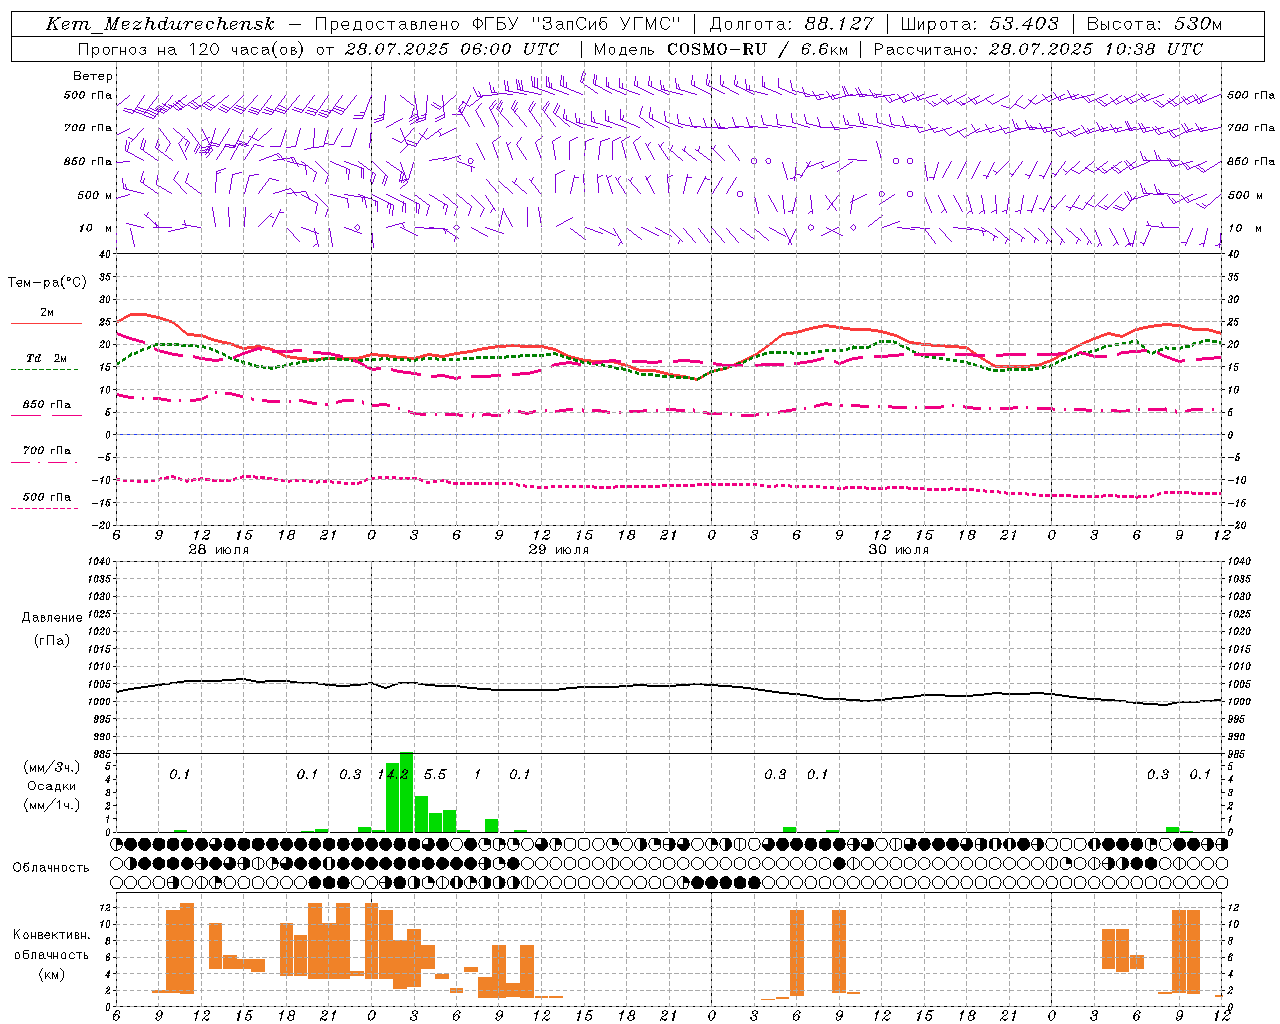The image size is (1280, 1024).
Task: Click the model label COSMO-RU / 6.6км
Action: tap(758, 49)
